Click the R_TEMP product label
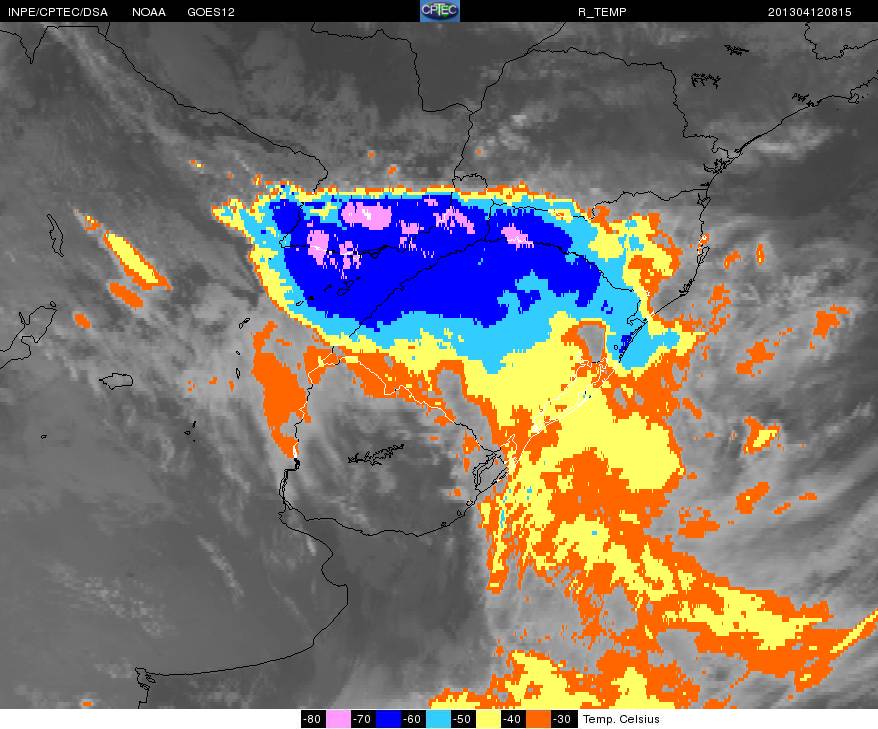This screenshot has width=878, height=729. pyautogui.click(x=602, y=12)
